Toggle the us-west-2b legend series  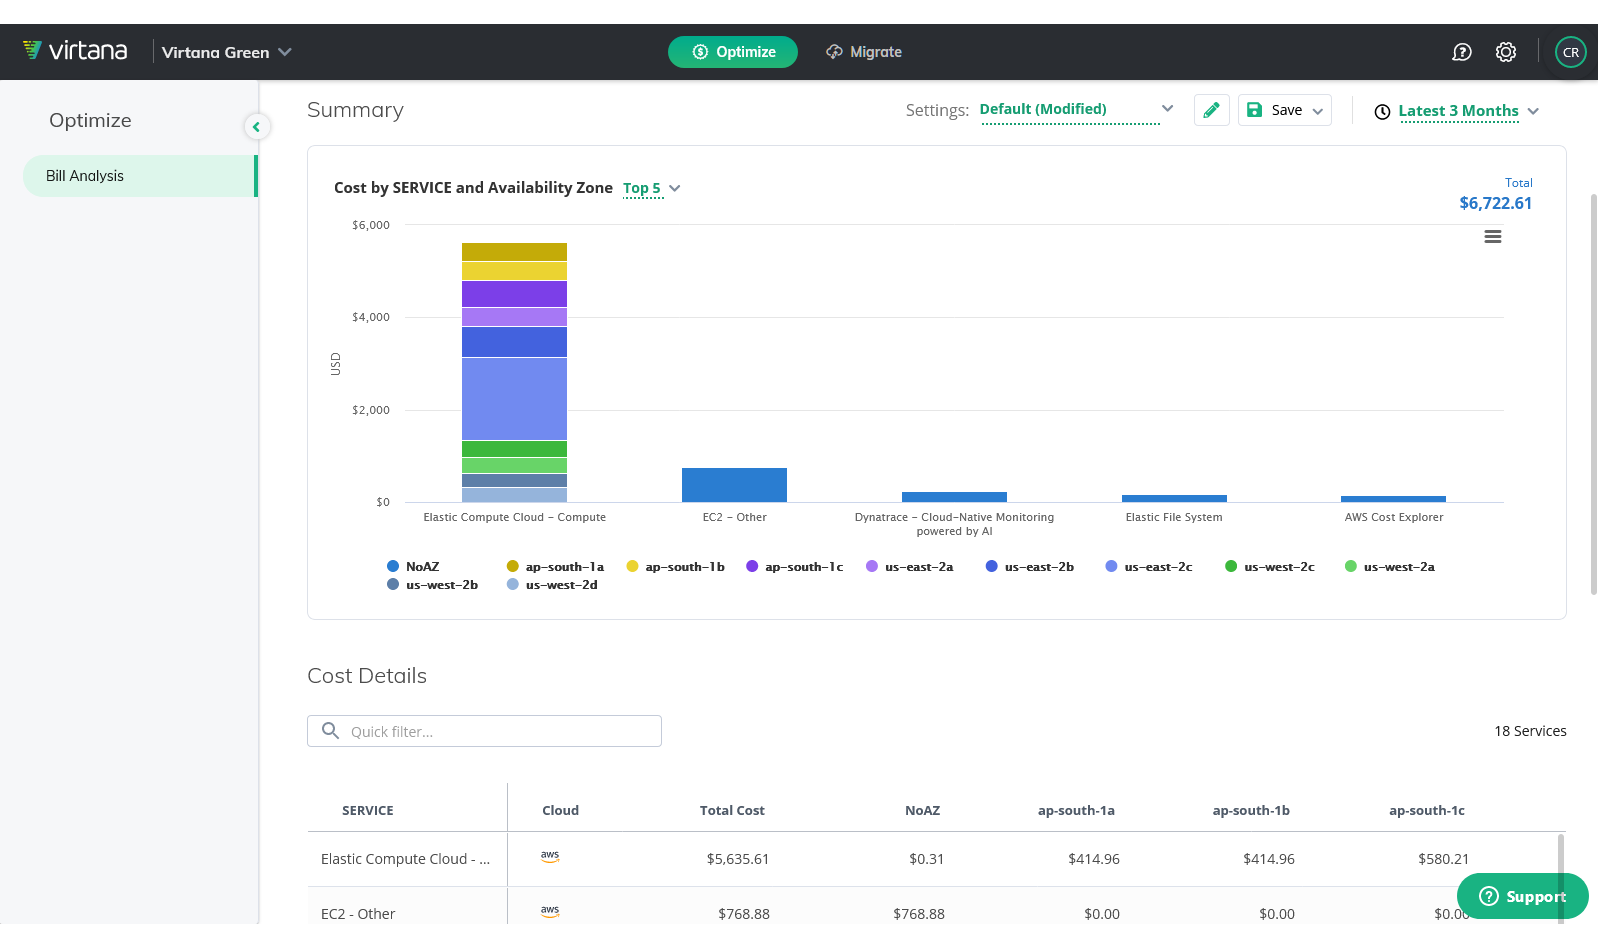tap(432, 585)
